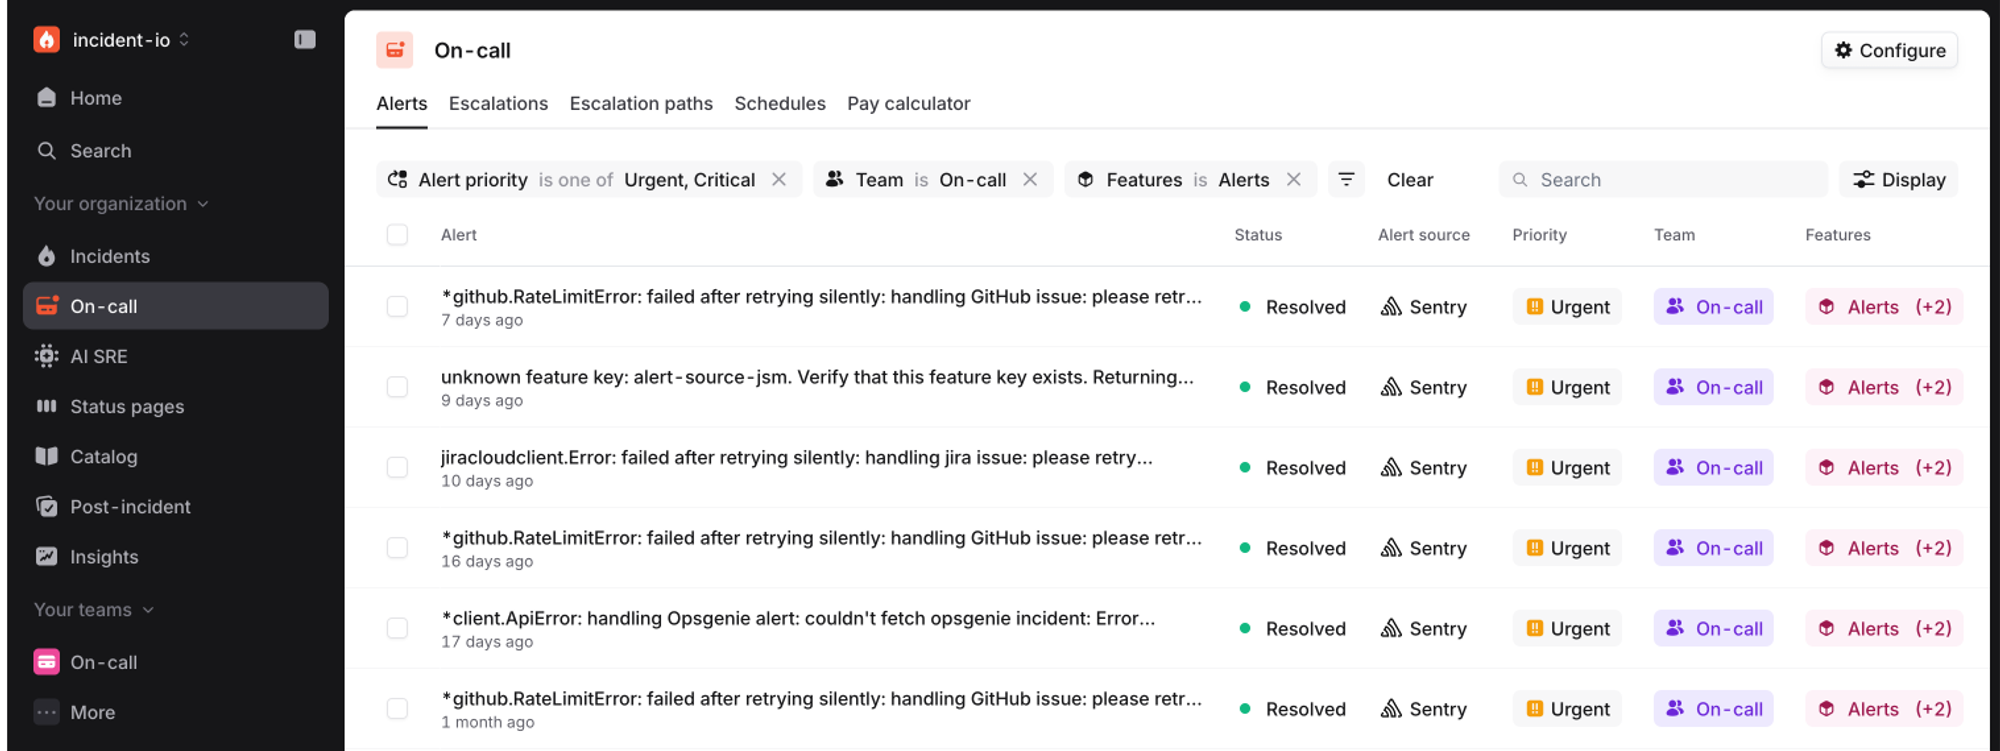Click the More ellipsis icon
The image size is (2000, 751).
[46, 712]
